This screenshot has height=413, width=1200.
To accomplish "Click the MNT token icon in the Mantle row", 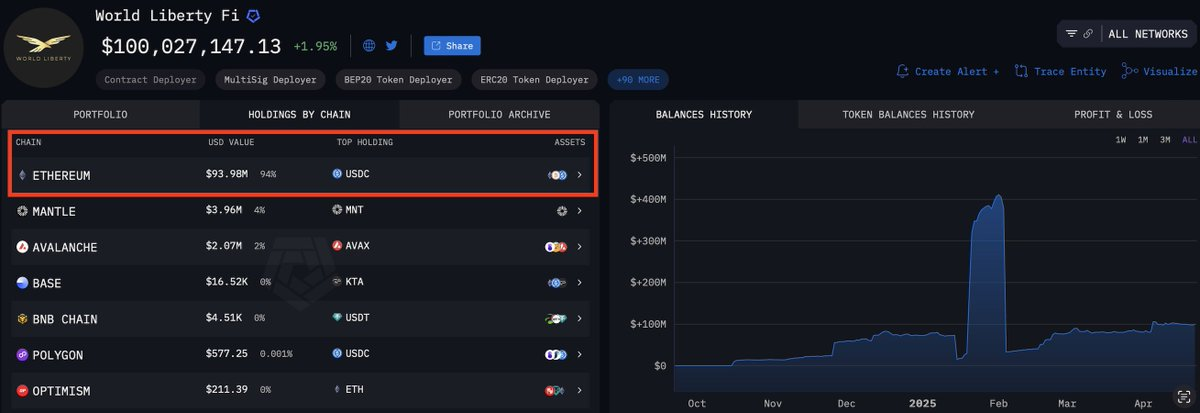I will point(337,211).
